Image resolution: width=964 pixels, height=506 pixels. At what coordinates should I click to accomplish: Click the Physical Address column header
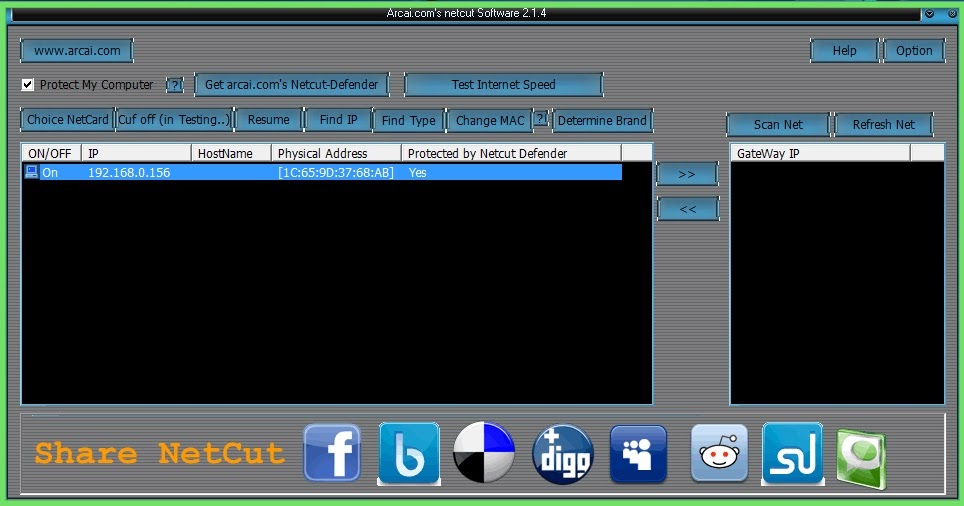pyautogui.click(x=337, y=153)
